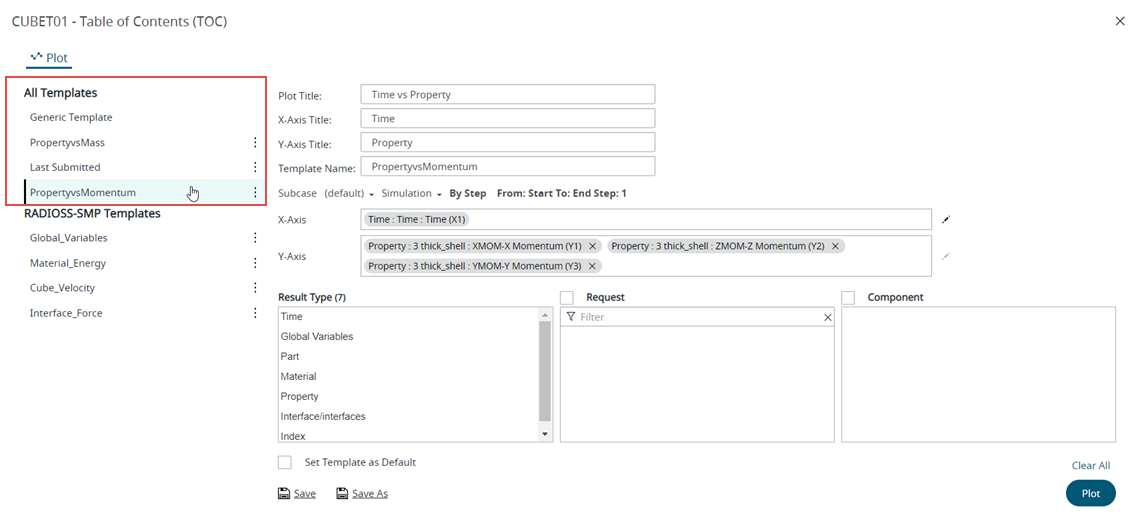Click the X-Axis edit pencil icon

coord(945,220)
